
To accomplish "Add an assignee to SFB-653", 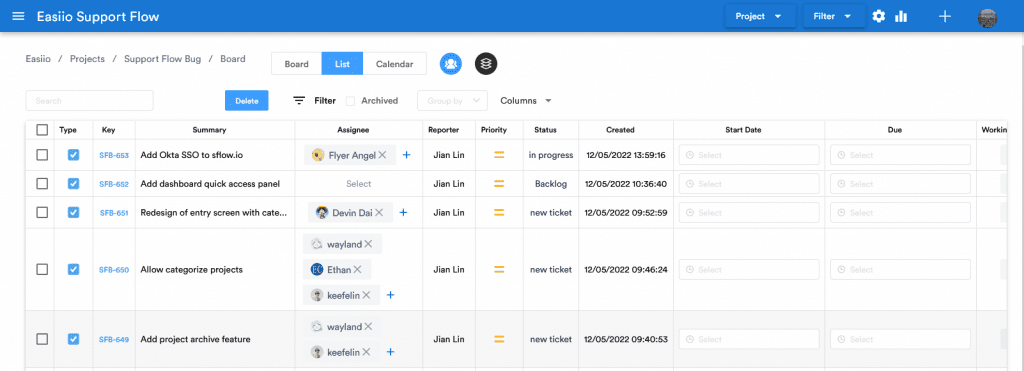I will tap(406, 155).
